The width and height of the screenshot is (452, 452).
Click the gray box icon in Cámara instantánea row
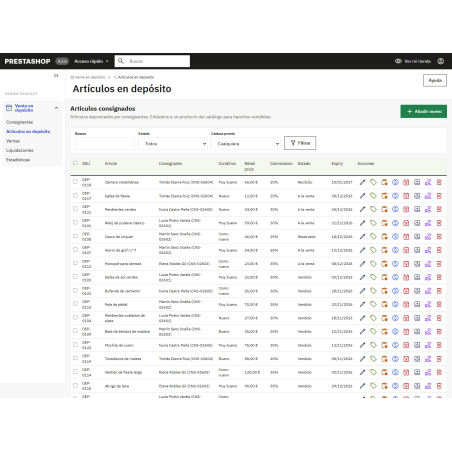tap(417, 182)
